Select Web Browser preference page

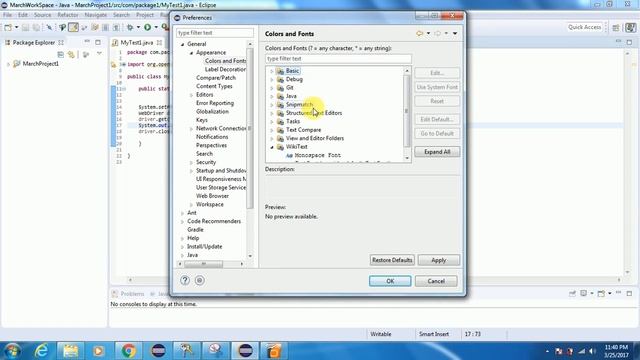click(x=212, y=196)
